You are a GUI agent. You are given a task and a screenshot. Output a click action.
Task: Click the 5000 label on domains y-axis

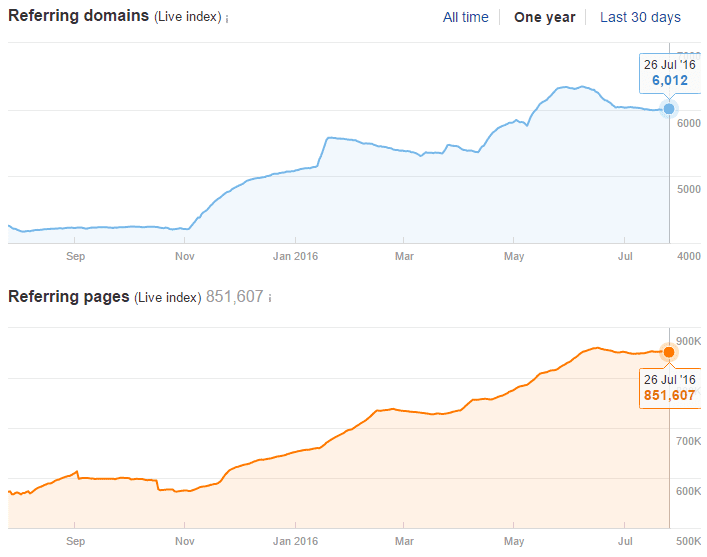pyautogui.click(x=689, y=189)
